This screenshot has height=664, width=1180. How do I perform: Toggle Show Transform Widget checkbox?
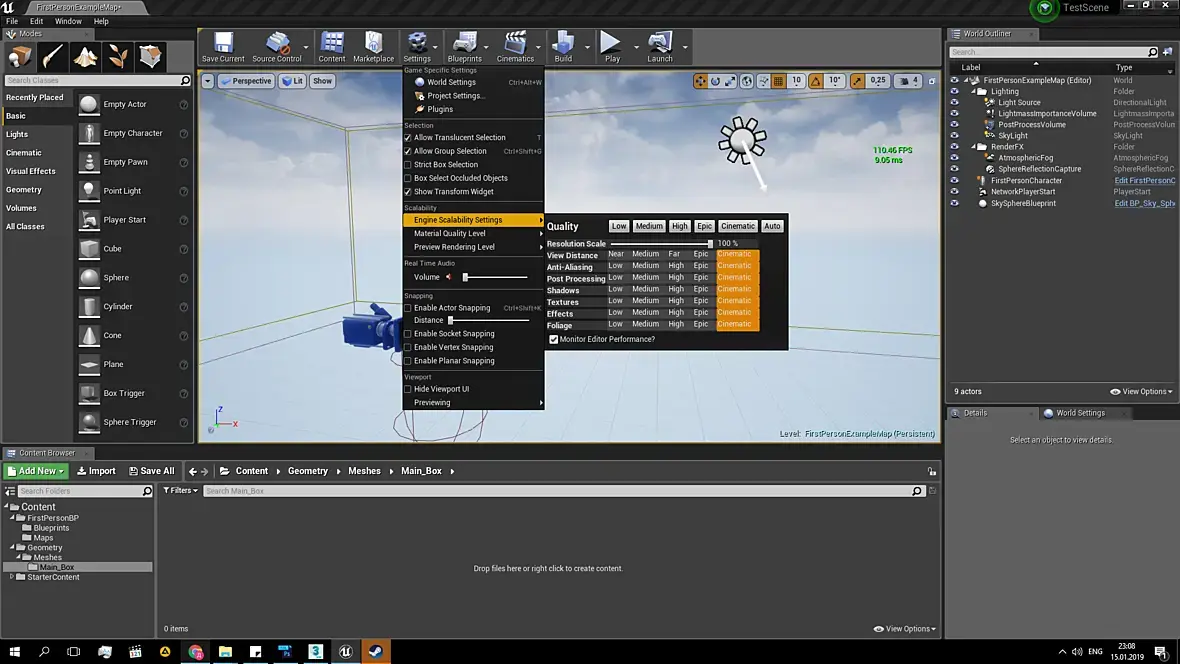[x=408, y=192]
